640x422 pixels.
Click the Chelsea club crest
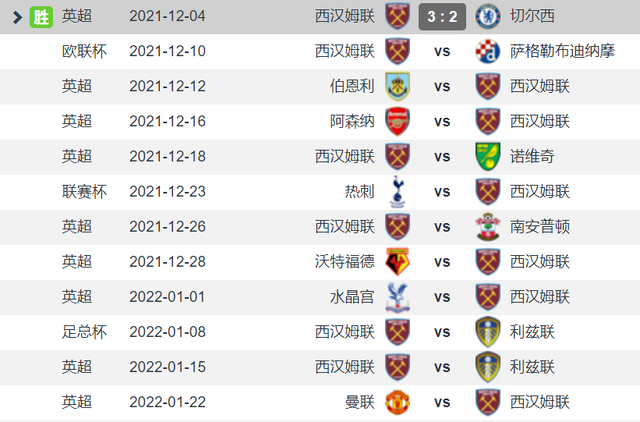pos(488,17)
